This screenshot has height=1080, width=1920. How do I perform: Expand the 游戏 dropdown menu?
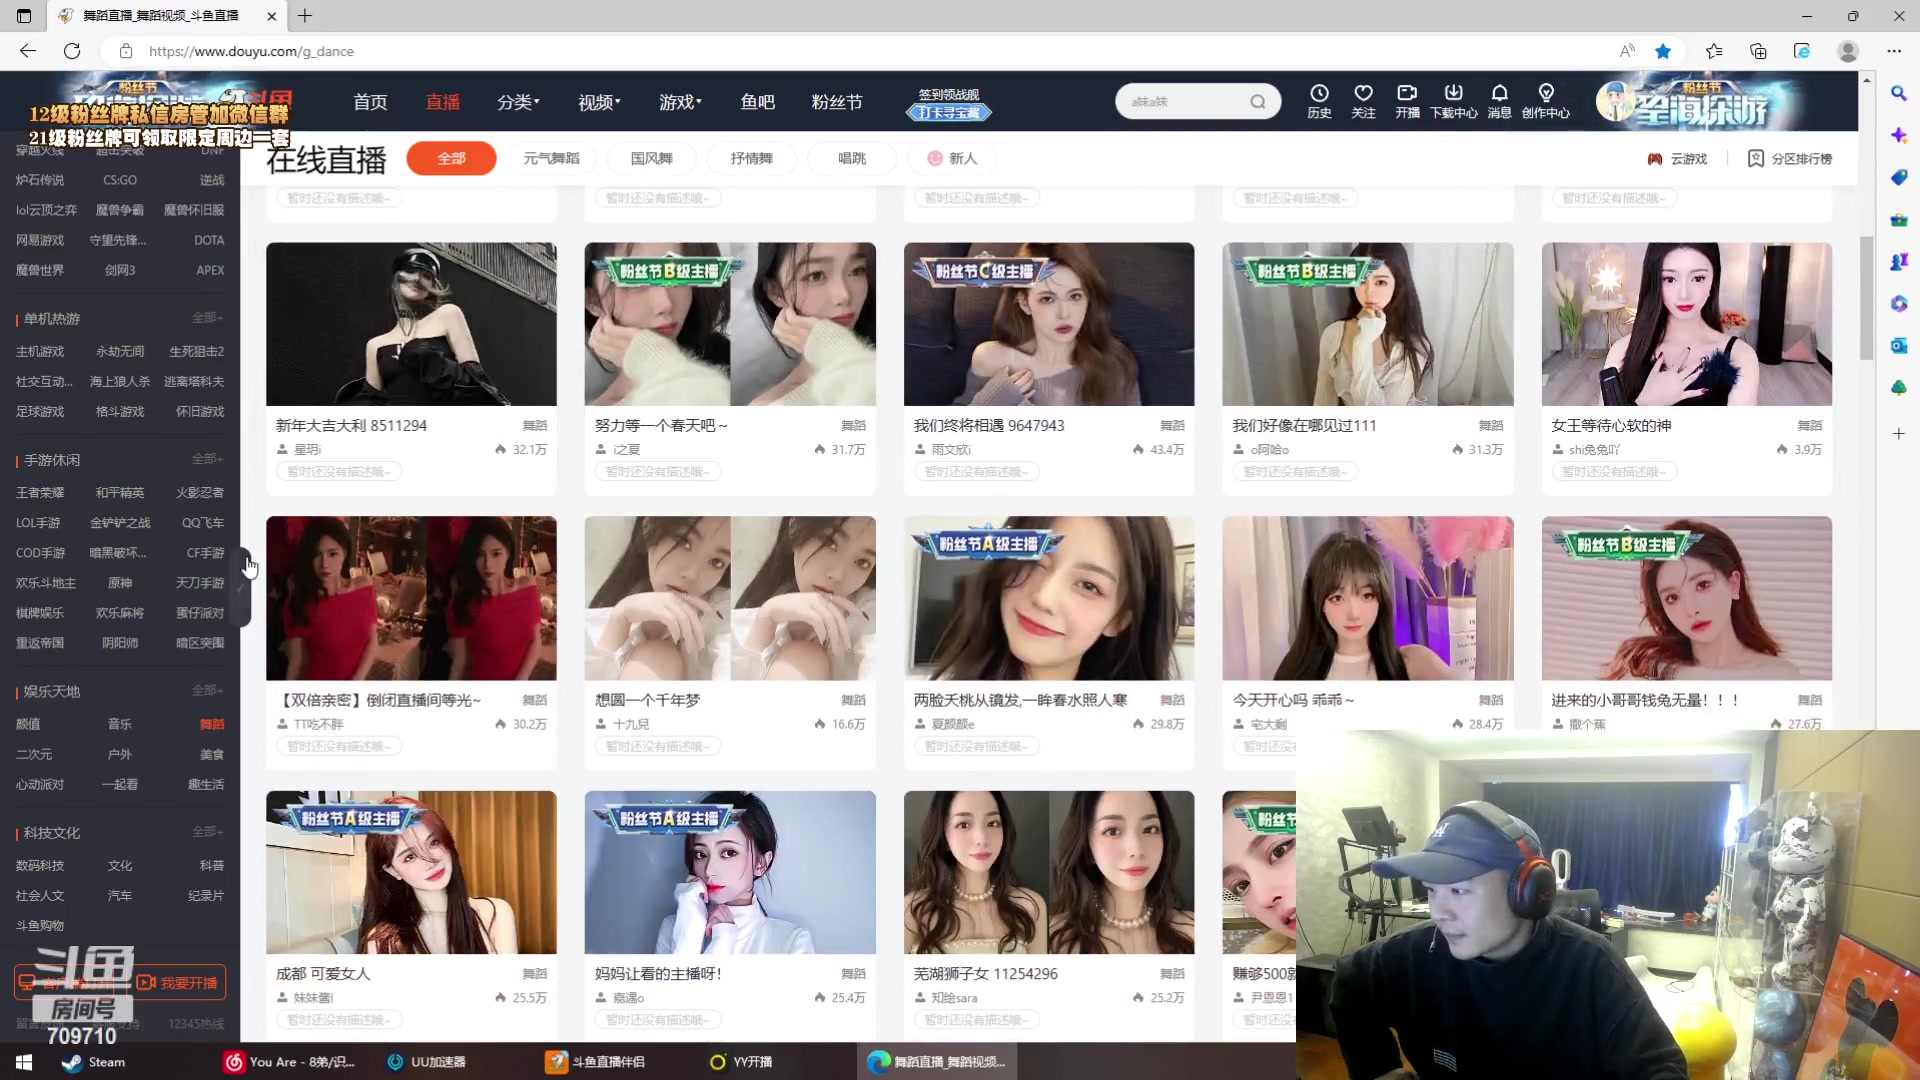tap(679, 101)
